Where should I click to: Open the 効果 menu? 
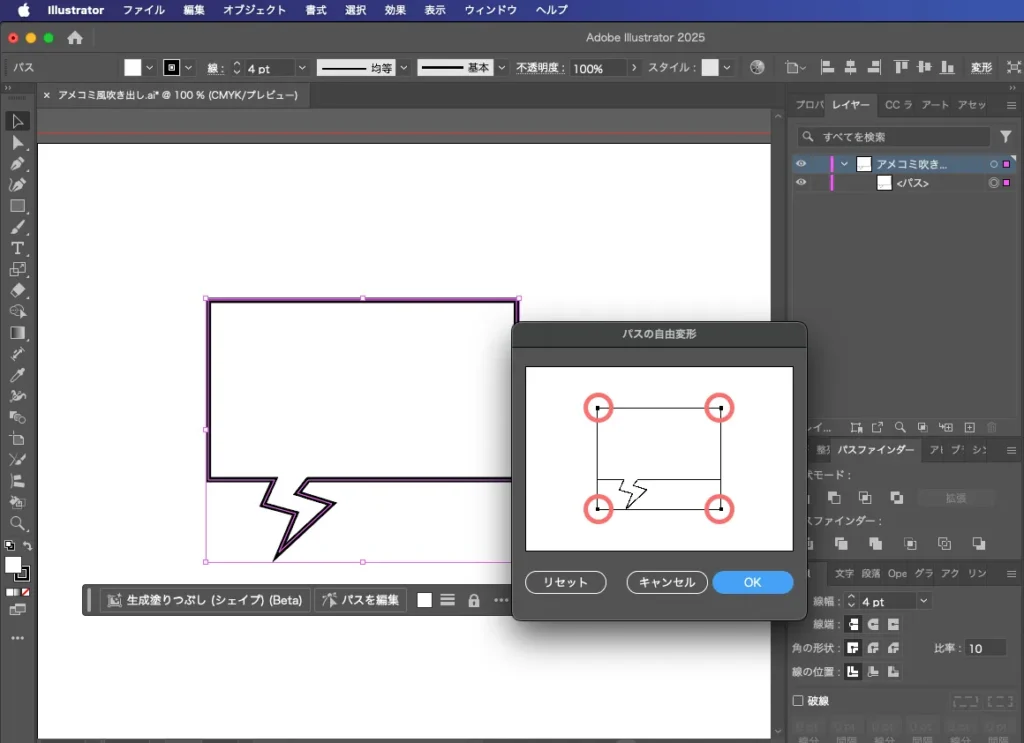pos(395,10)
